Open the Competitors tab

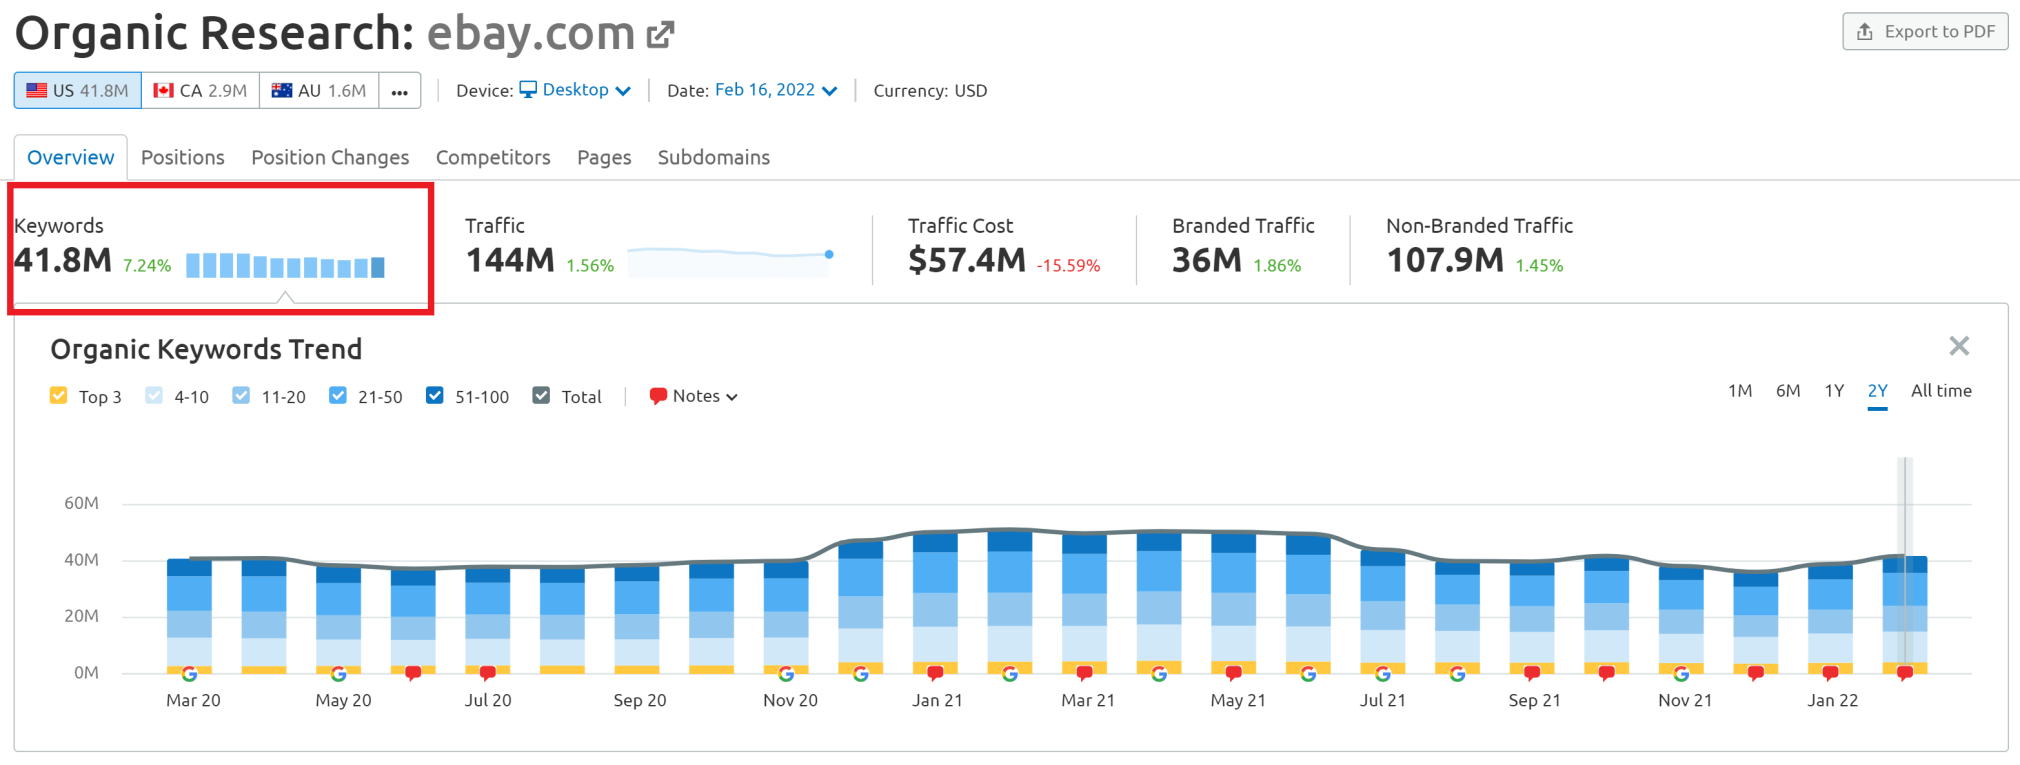click(493, 157)
